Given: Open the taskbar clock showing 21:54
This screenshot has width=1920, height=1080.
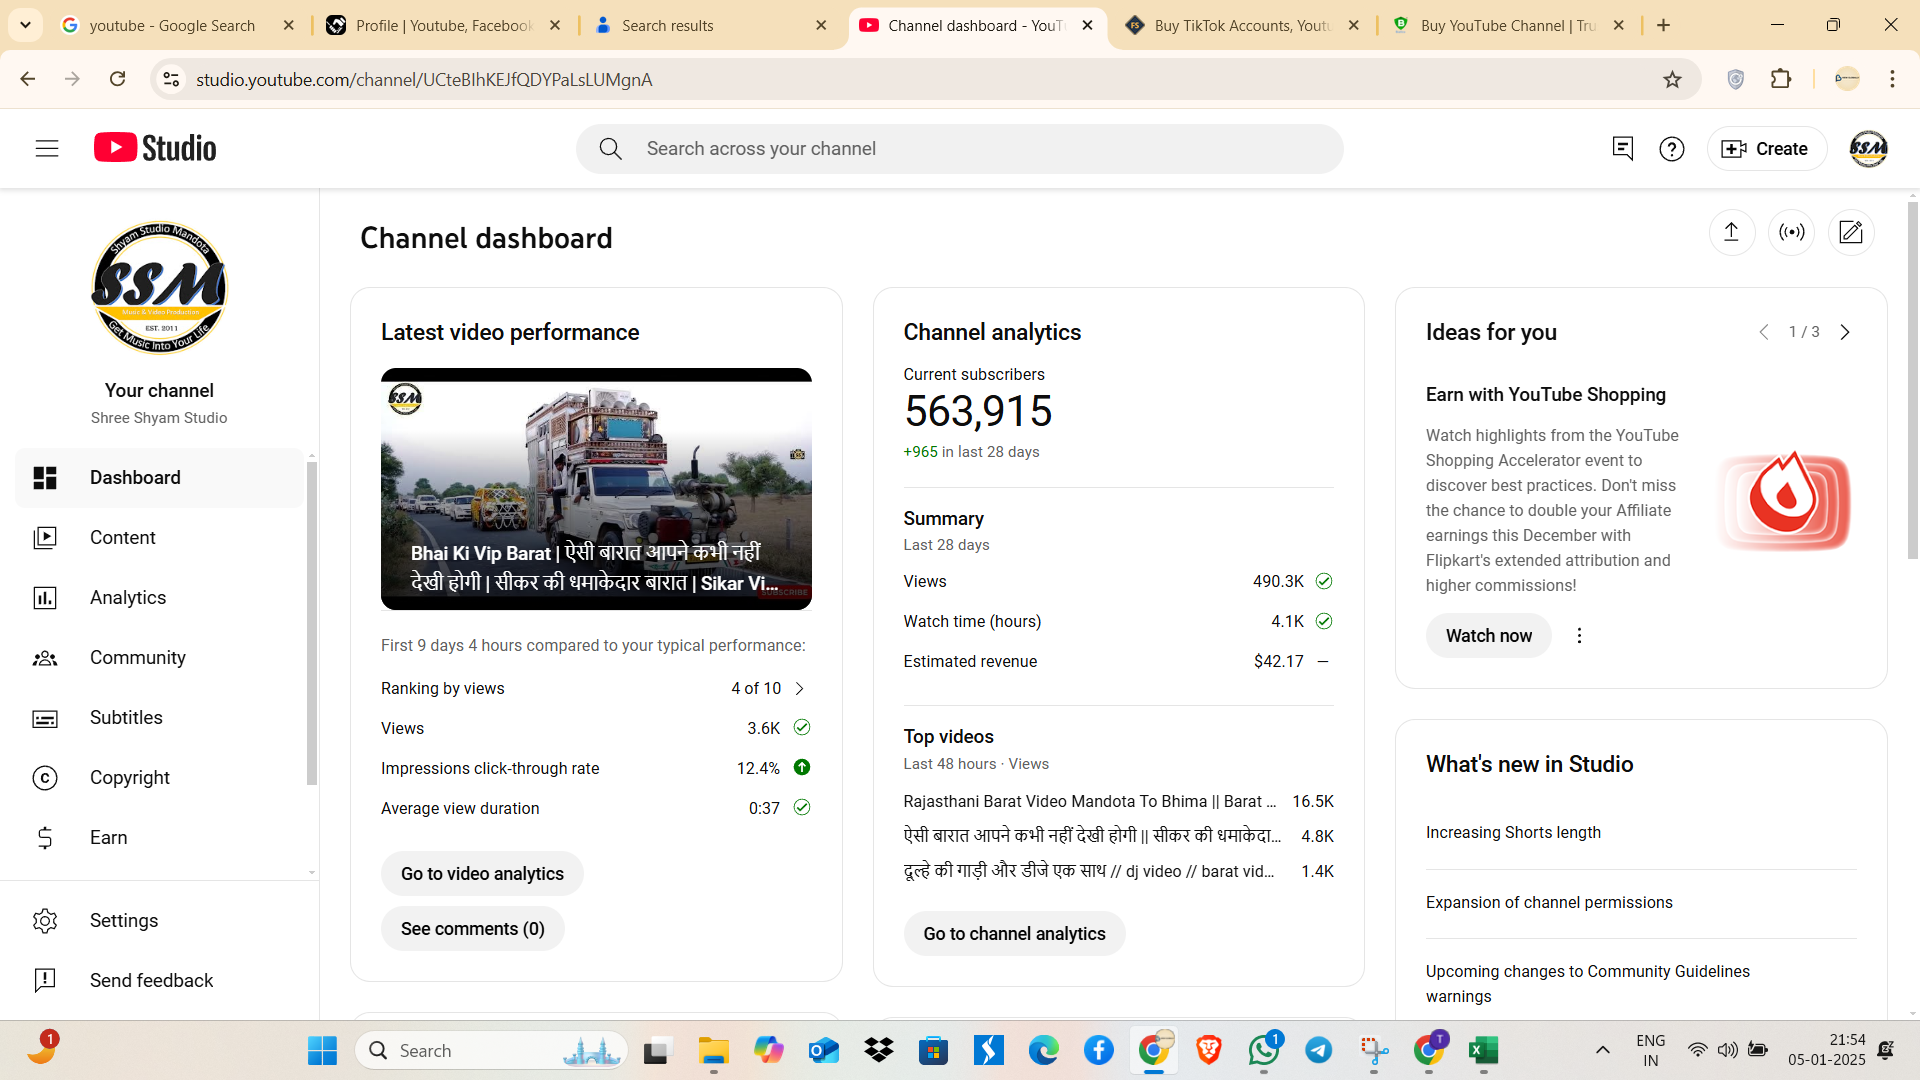Looking at the screenshot, I should [1827, 1050].
